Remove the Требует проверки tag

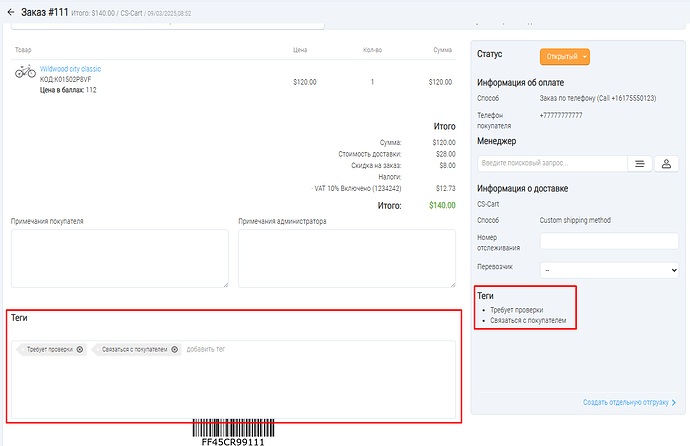[80, 349]
